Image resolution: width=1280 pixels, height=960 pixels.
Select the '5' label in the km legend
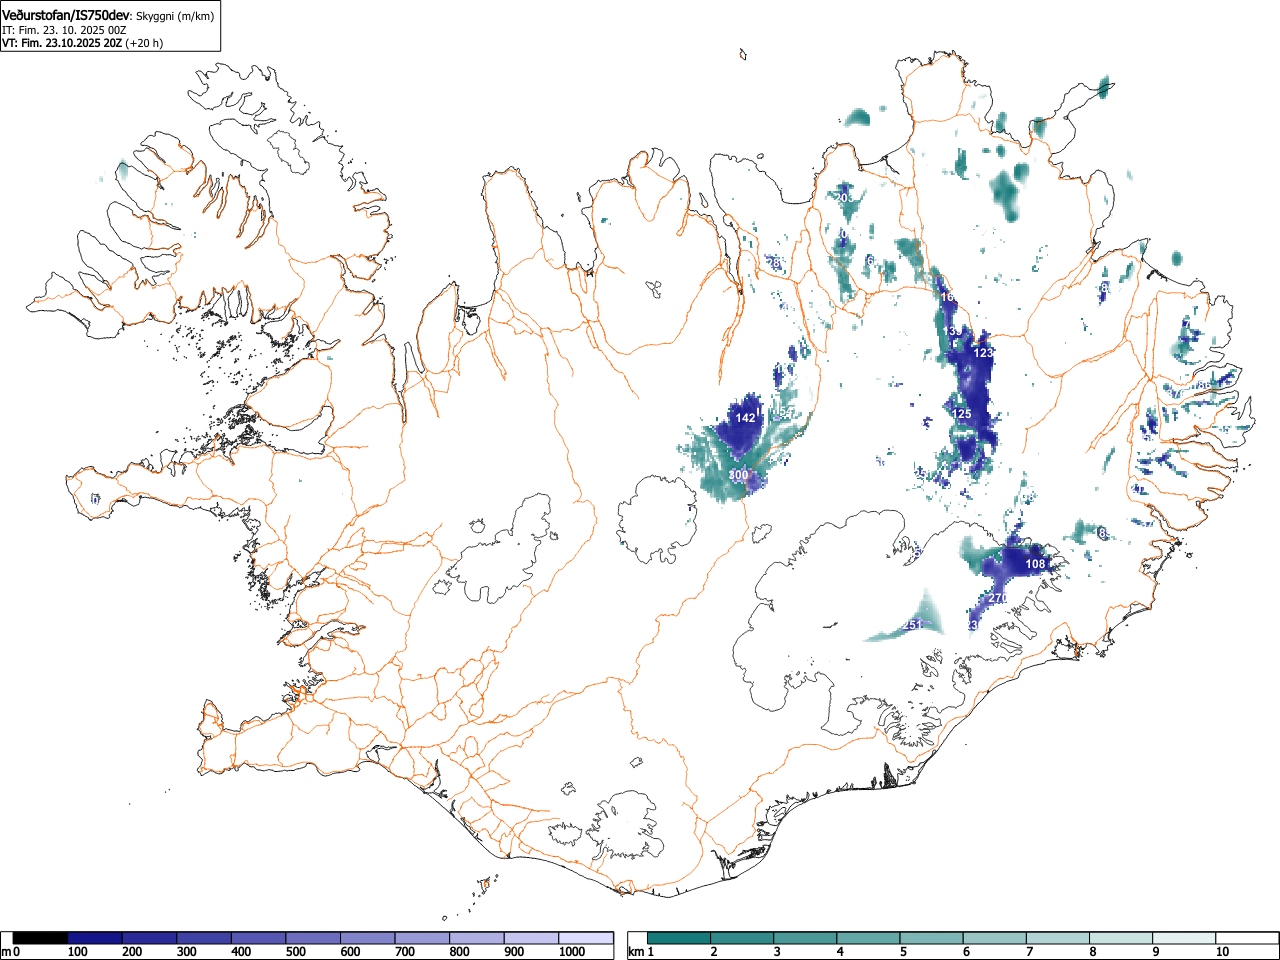[x=903, y=952]
